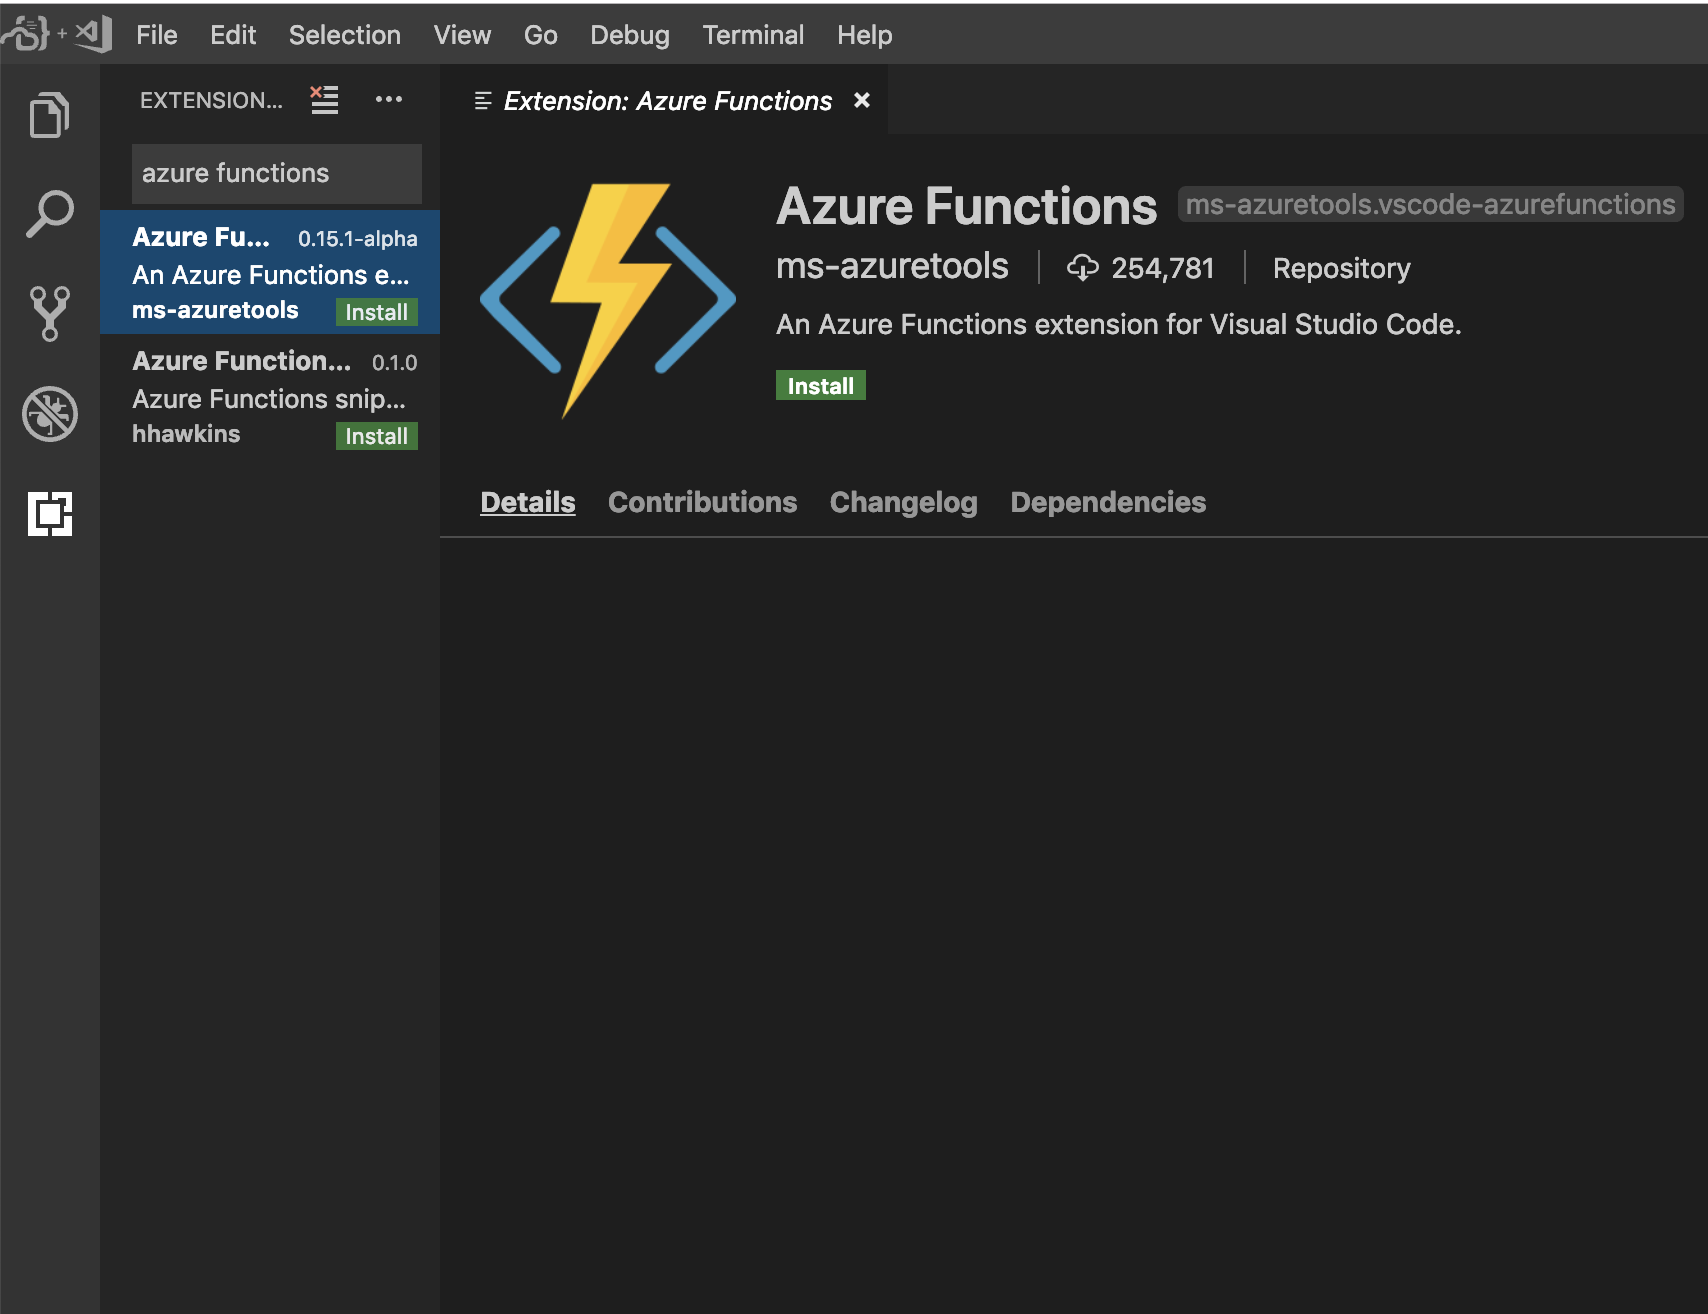Click the 254,781 install count
This screenshot has width=1708, height=1314.
[1163, 268]
